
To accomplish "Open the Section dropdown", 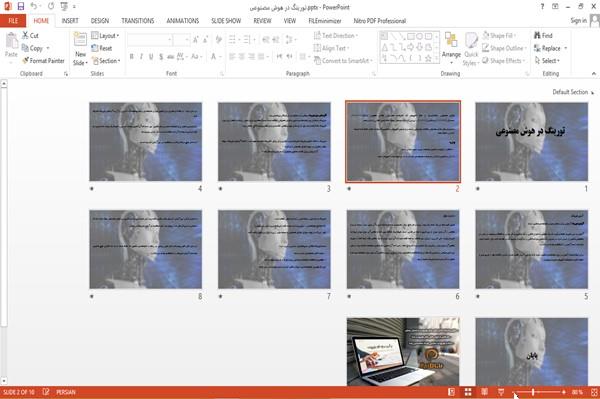I will click(x=106, y=61).
